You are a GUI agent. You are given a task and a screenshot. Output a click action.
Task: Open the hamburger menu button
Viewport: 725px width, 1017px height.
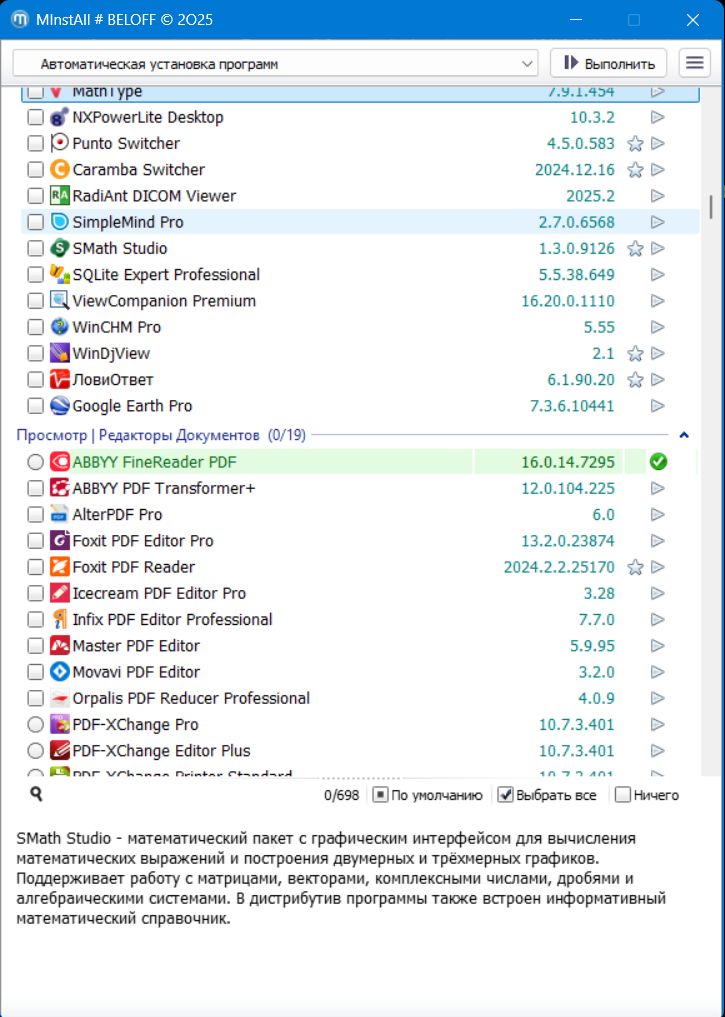(694, 63)
